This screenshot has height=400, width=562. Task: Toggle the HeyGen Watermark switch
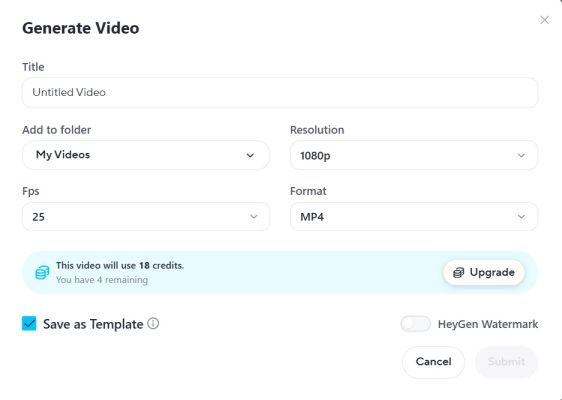coord(415,324)
